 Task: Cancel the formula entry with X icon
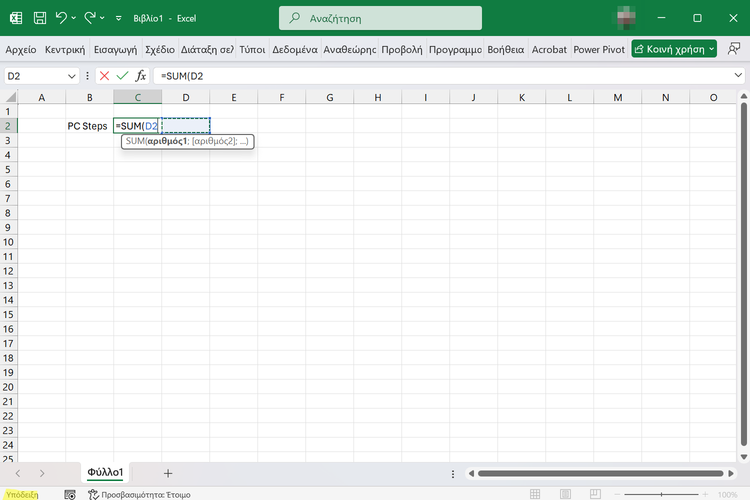[x=104, y=76]
